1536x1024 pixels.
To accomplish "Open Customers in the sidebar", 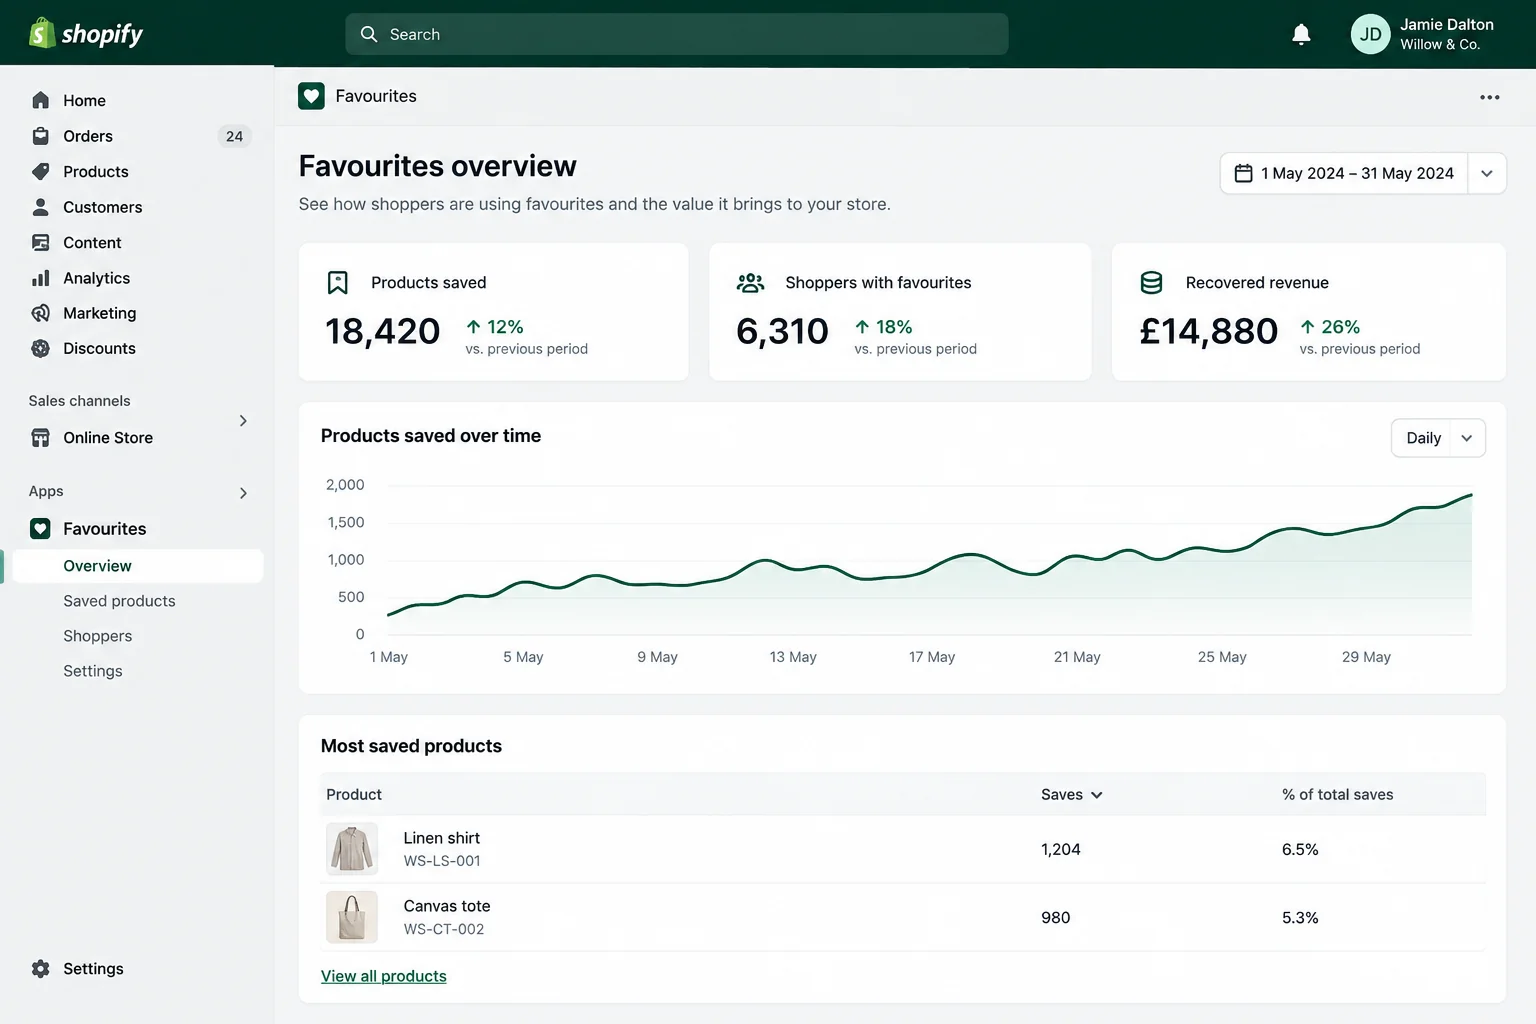I will [103, 207].
